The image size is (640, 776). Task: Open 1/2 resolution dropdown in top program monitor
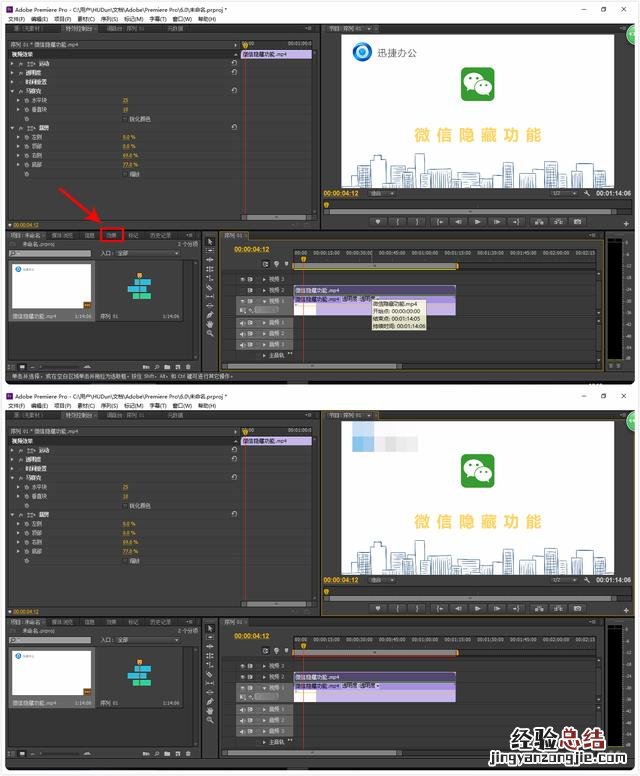coord(564,193)
